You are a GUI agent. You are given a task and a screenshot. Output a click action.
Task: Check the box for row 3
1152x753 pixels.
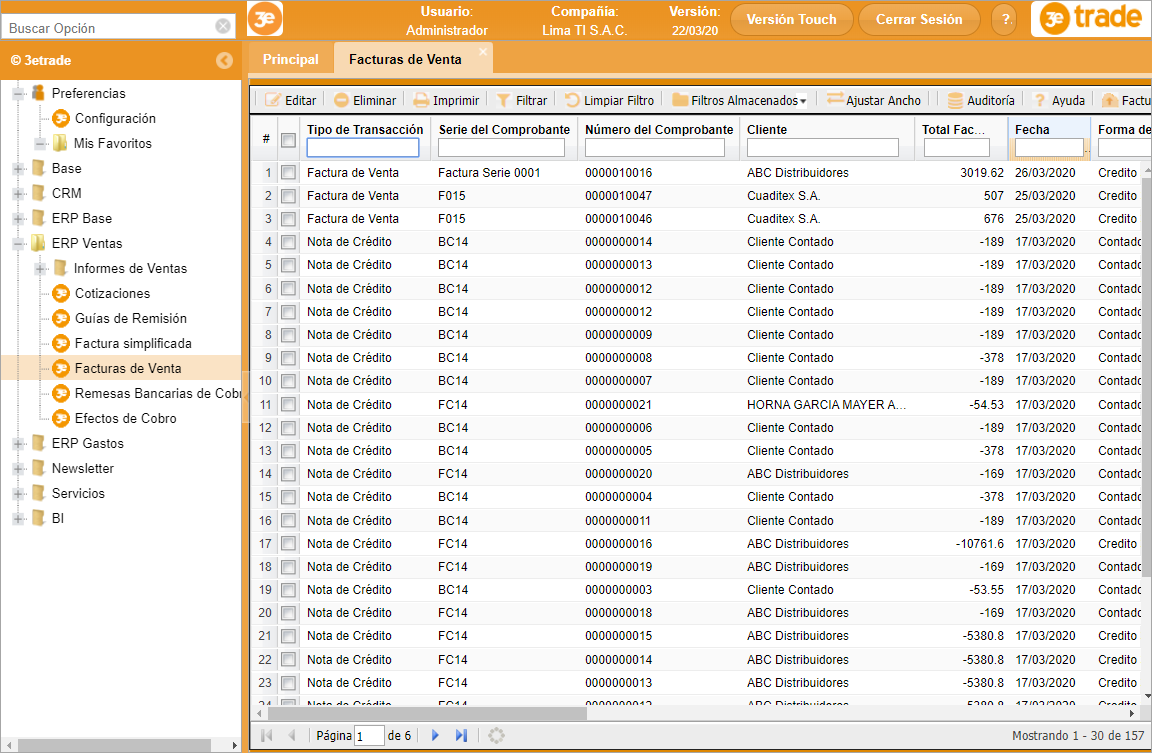tap(288, 219)
